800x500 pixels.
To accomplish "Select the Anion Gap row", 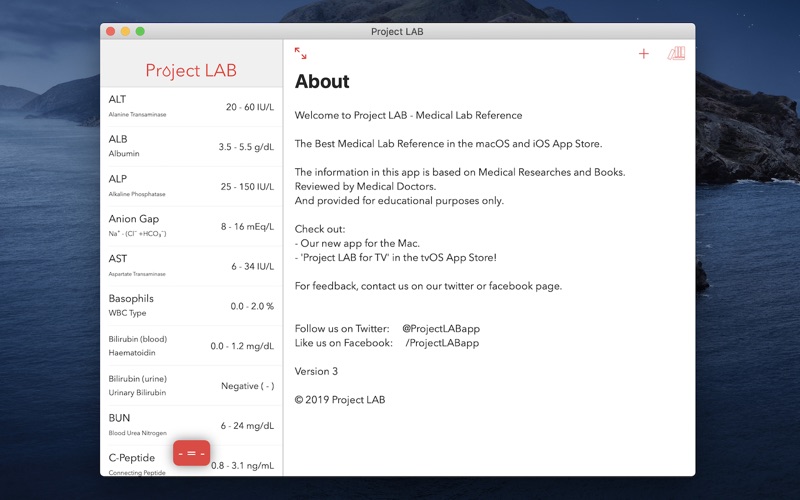I will coord(191,226).
